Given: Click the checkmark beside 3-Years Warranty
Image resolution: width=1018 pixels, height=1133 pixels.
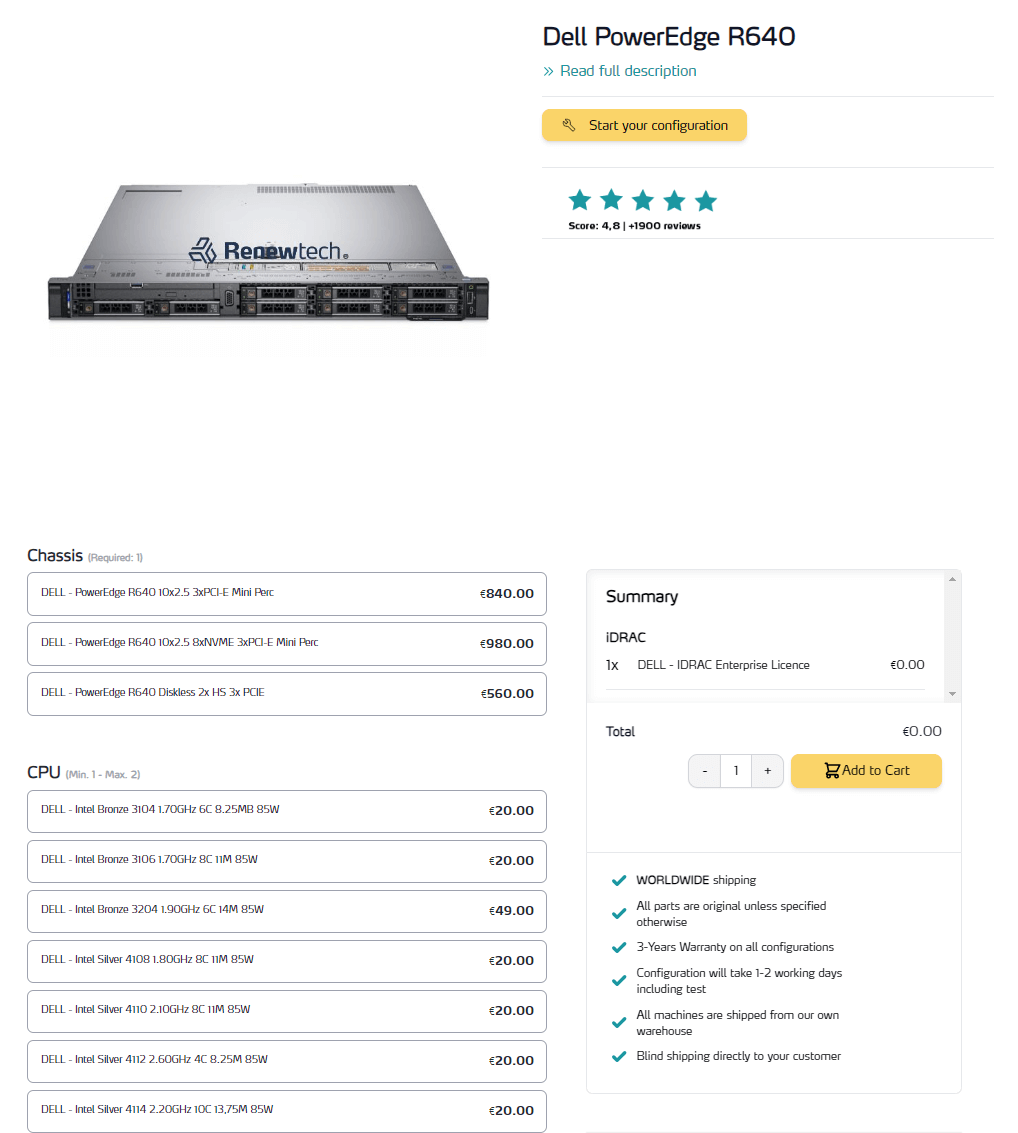Looking at the screenshot, I should [x=619, y=948].
